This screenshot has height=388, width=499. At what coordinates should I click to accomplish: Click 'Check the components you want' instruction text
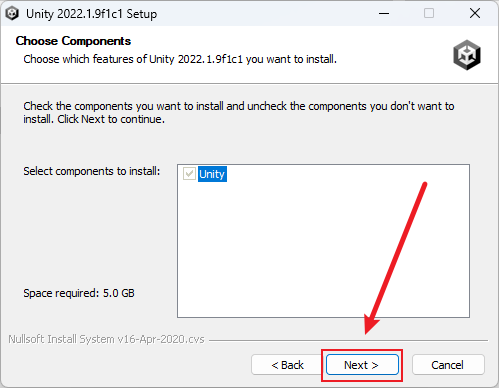pos(239,113)
